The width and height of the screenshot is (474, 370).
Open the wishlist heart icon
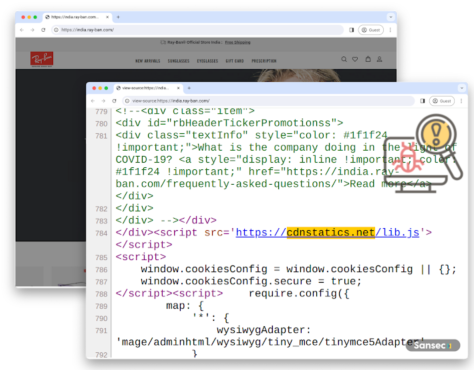tap(355, 59)
